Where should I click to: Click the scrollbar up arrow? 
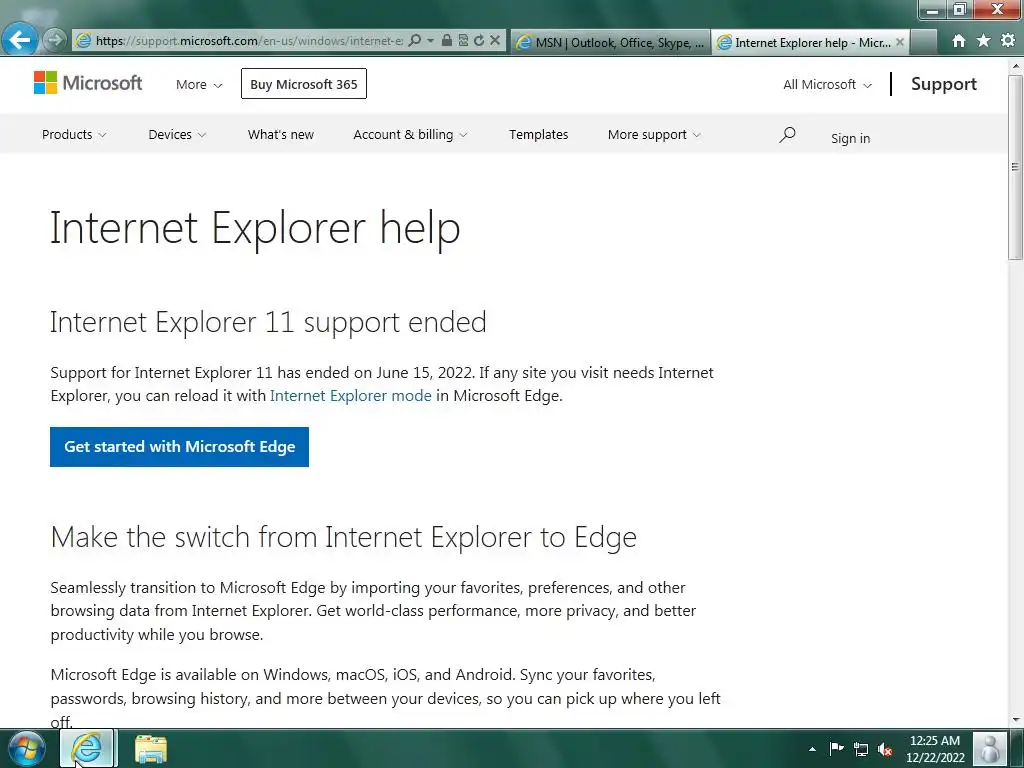point(1016,66)
